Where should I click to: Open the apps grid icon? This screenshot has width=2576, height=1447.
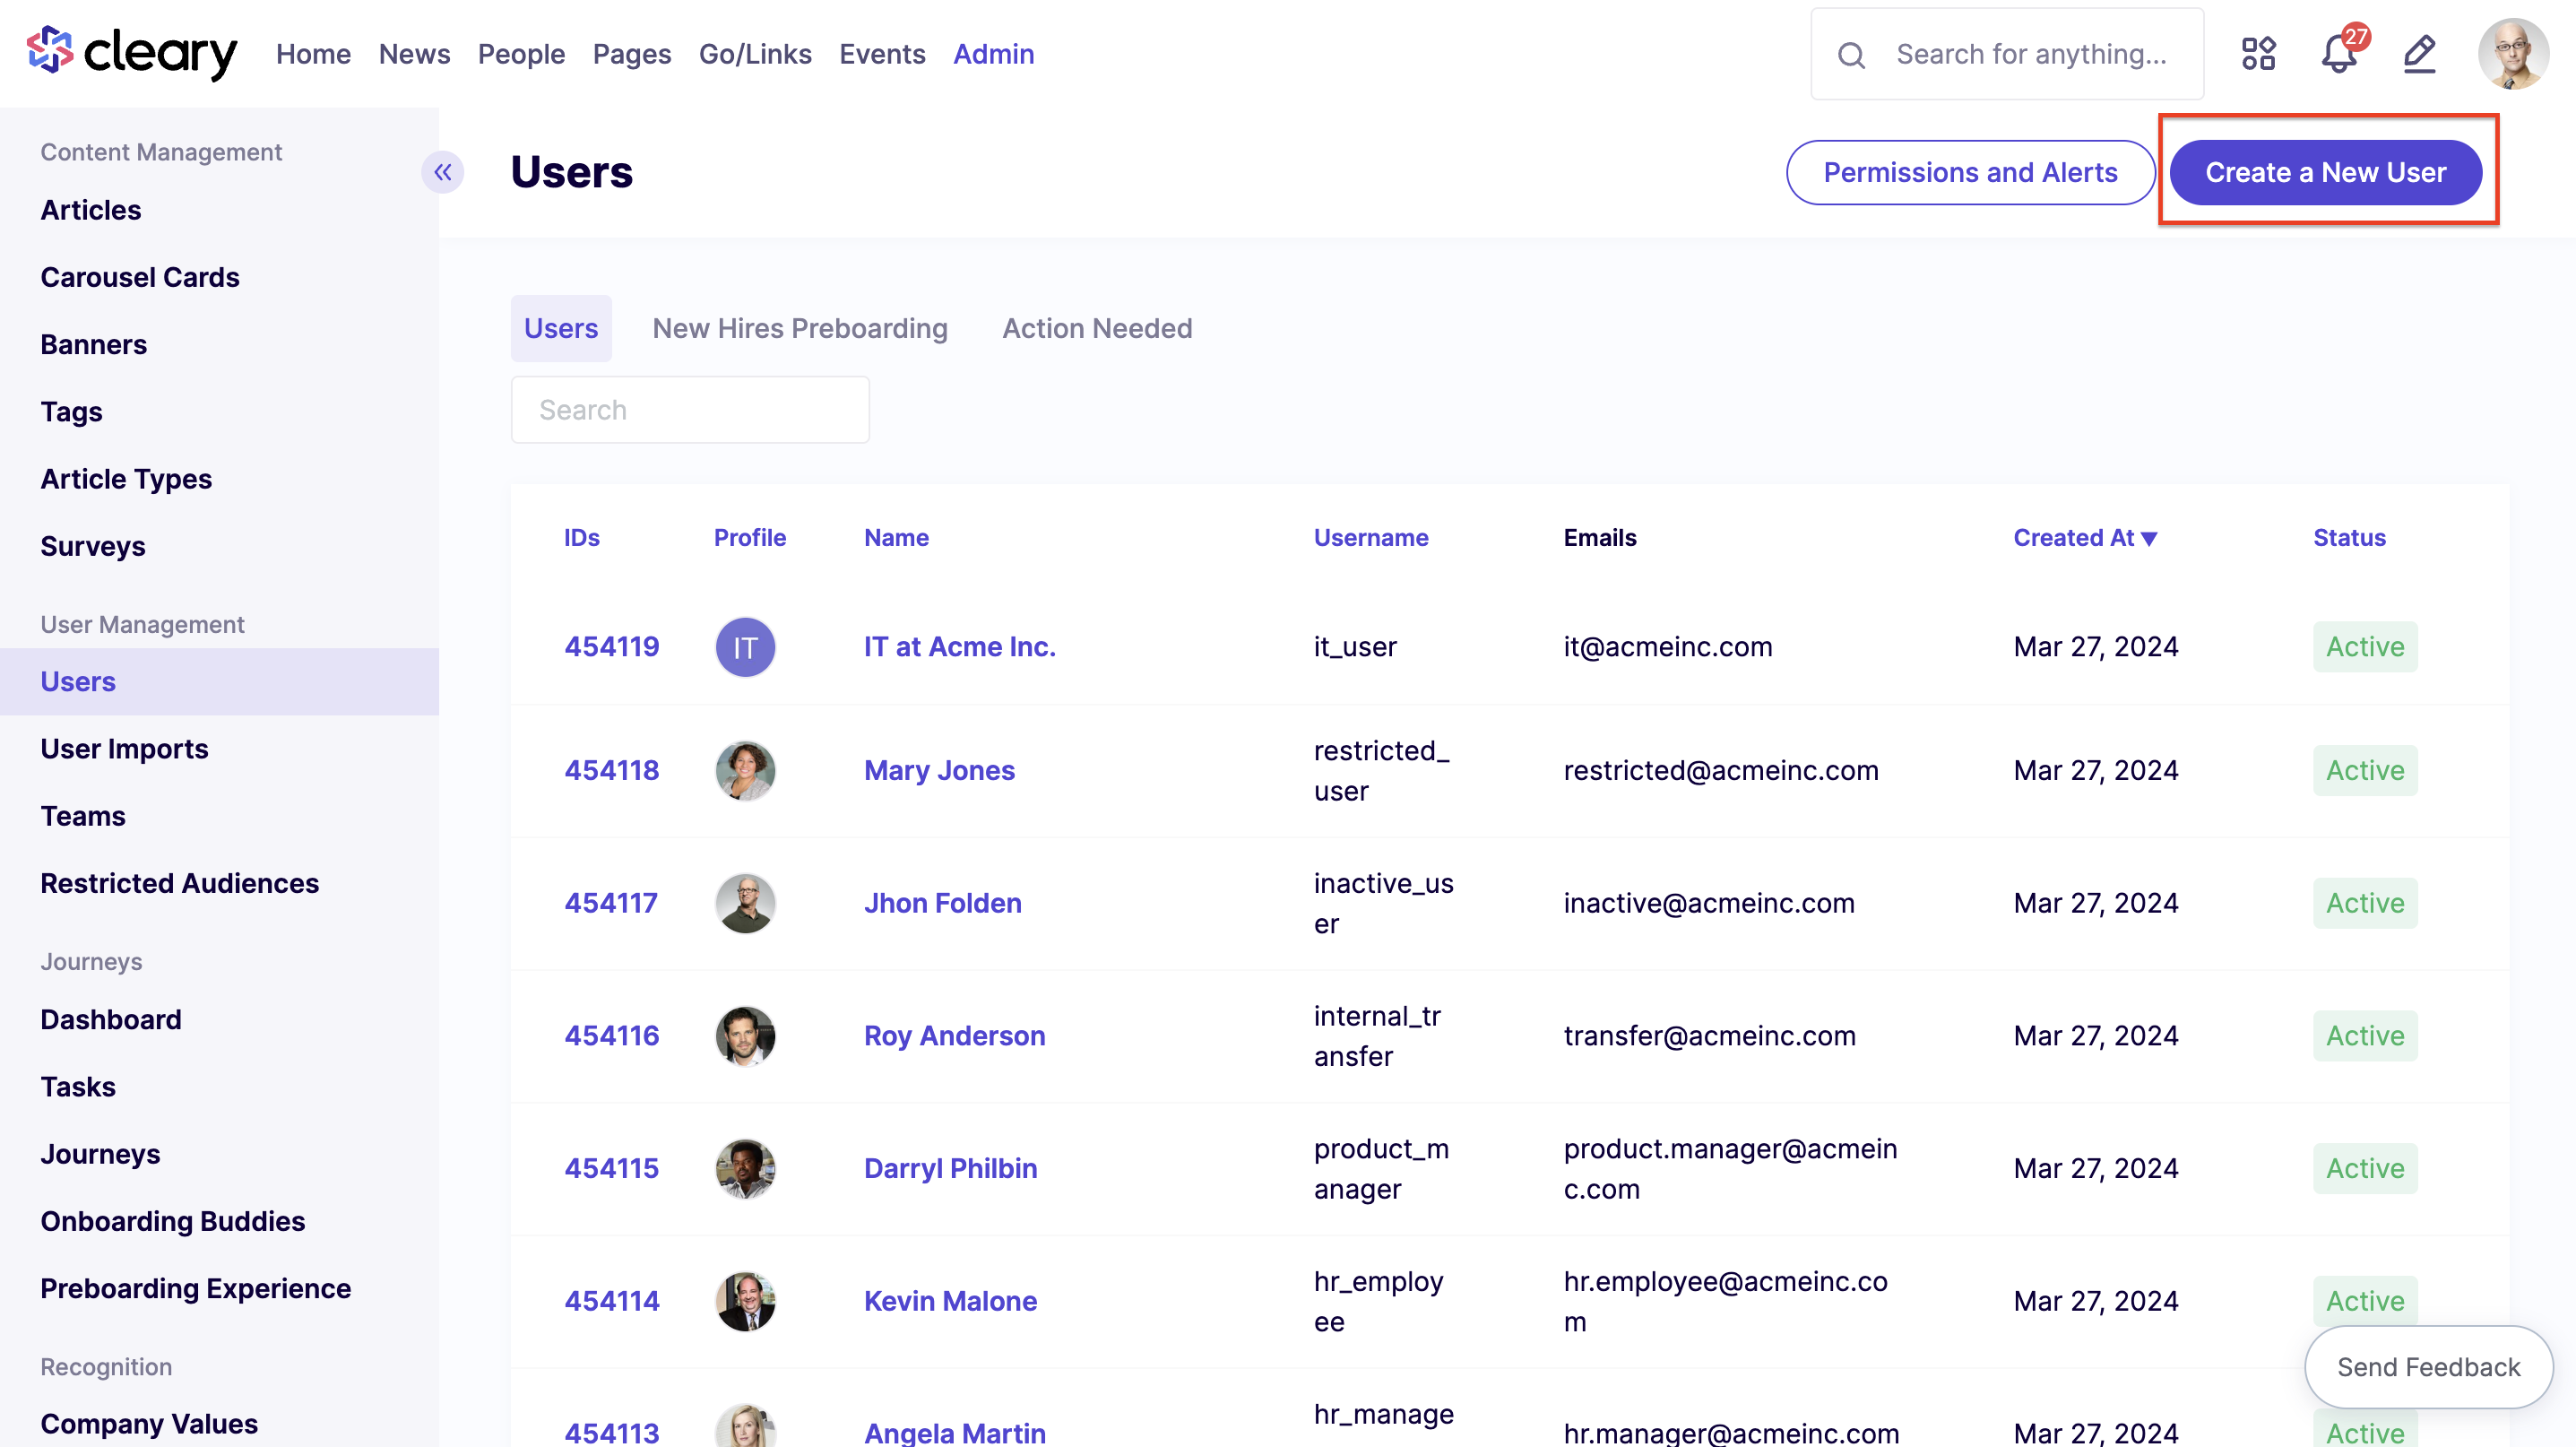coord(2258,54)
